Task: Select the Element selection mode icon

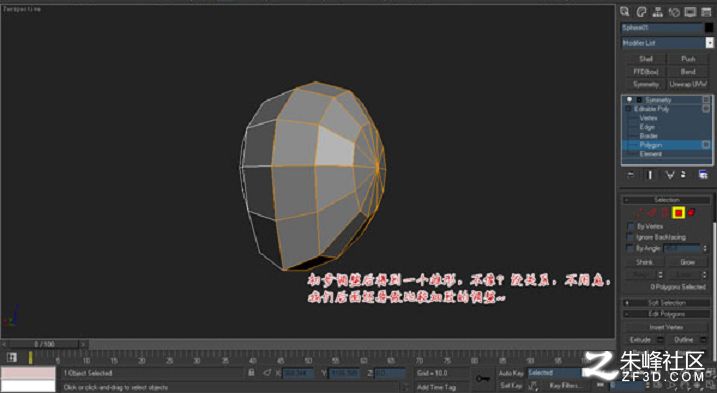Action: [691, 213]
